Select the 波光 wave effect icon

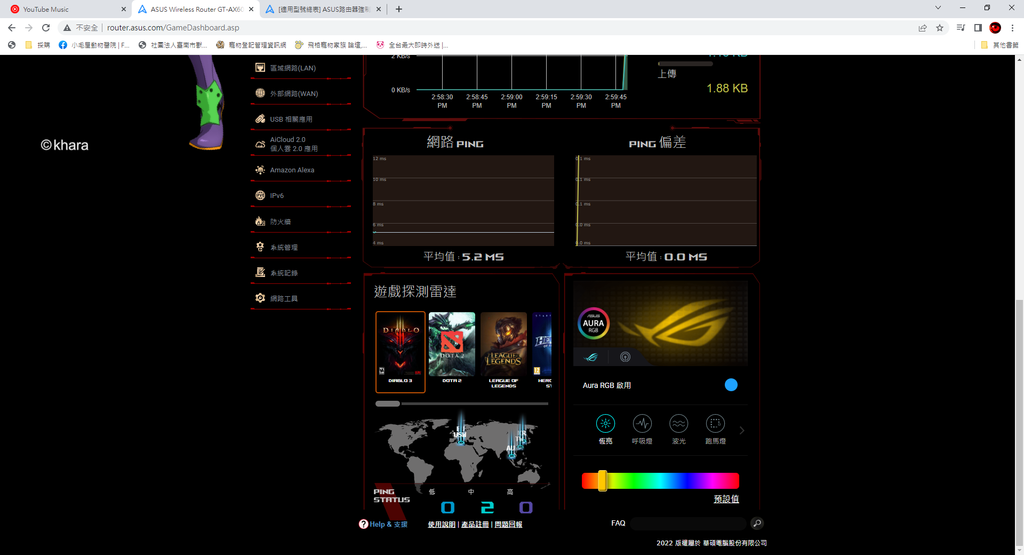pyautogui.click(x=679, y=423)
